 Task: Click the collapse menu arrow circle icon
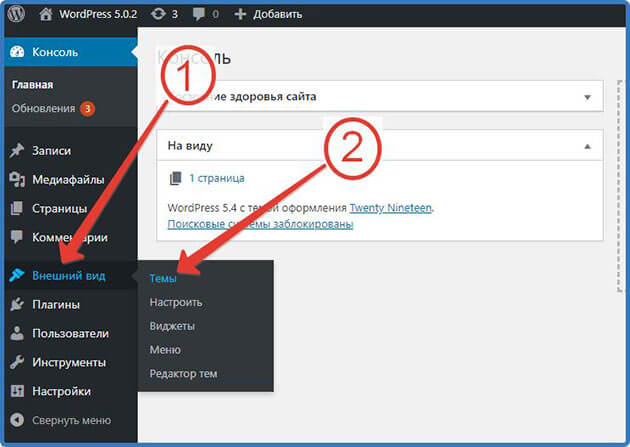coord(17,420)
